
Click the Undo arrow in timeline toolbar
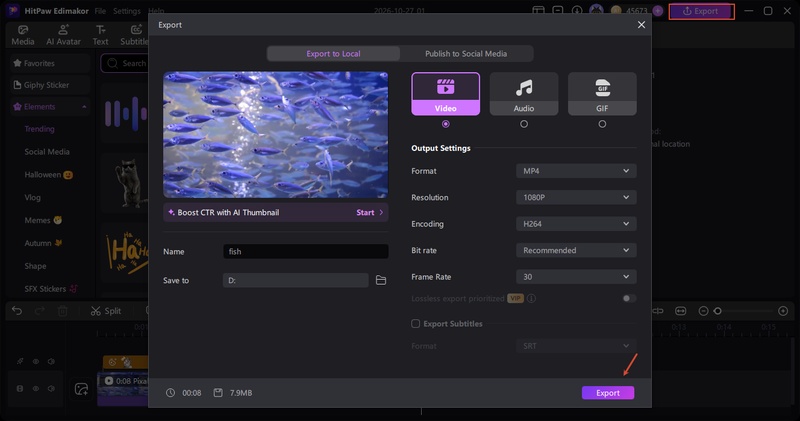point(17,311)
